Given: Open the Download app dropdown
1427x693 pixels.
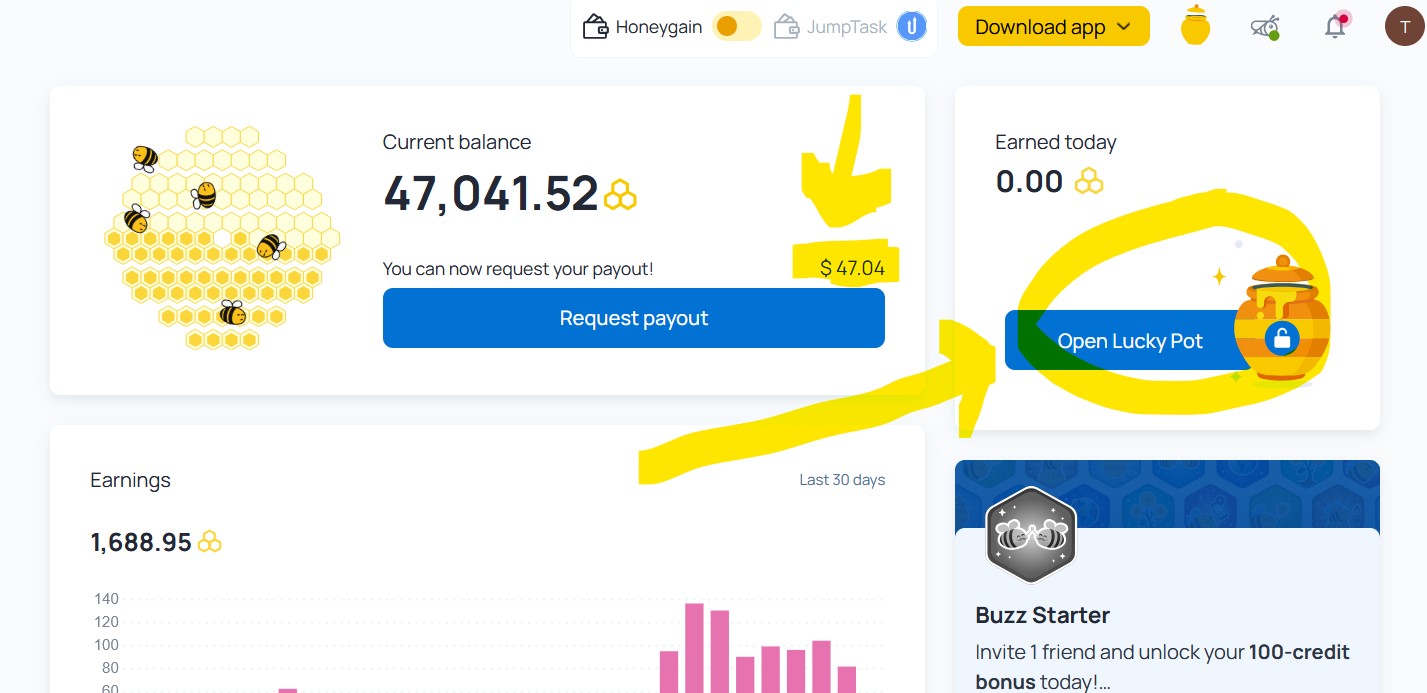Looking at the screenshot, I should click(x=1053, y=27).
